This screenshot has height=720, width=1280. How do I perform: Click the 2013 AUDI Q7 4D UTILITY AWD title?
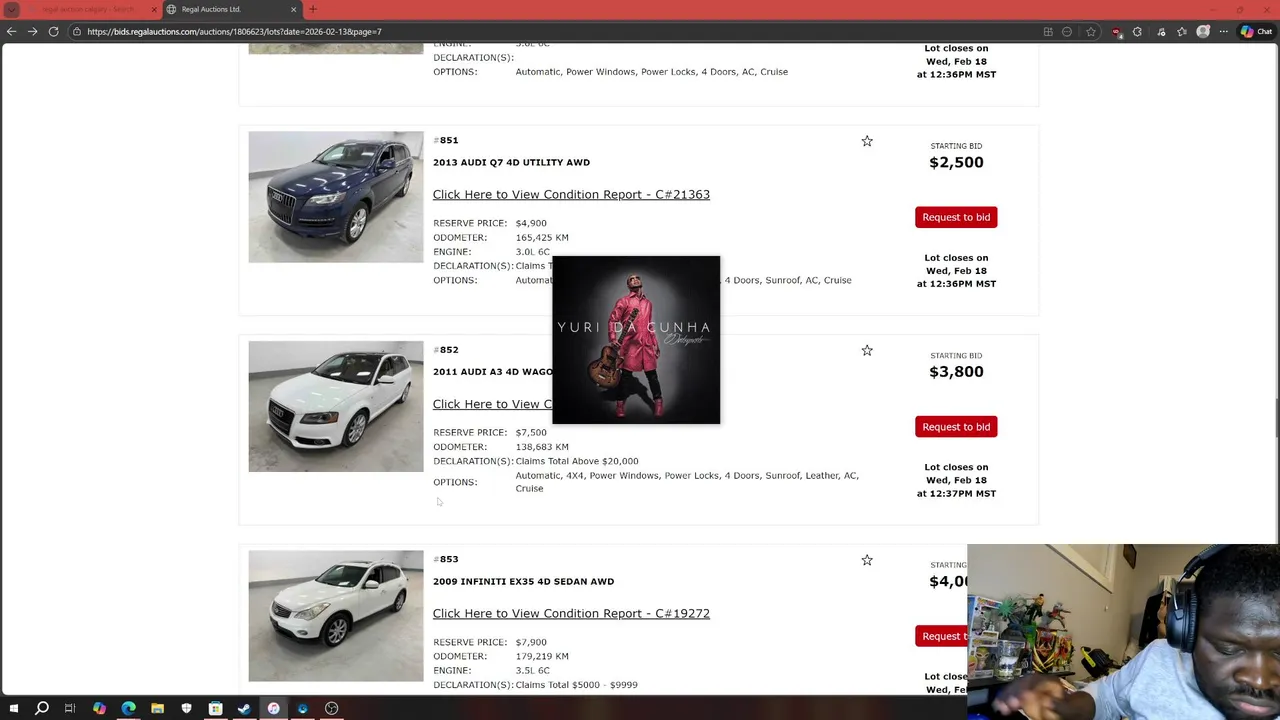tap(511, 162)
